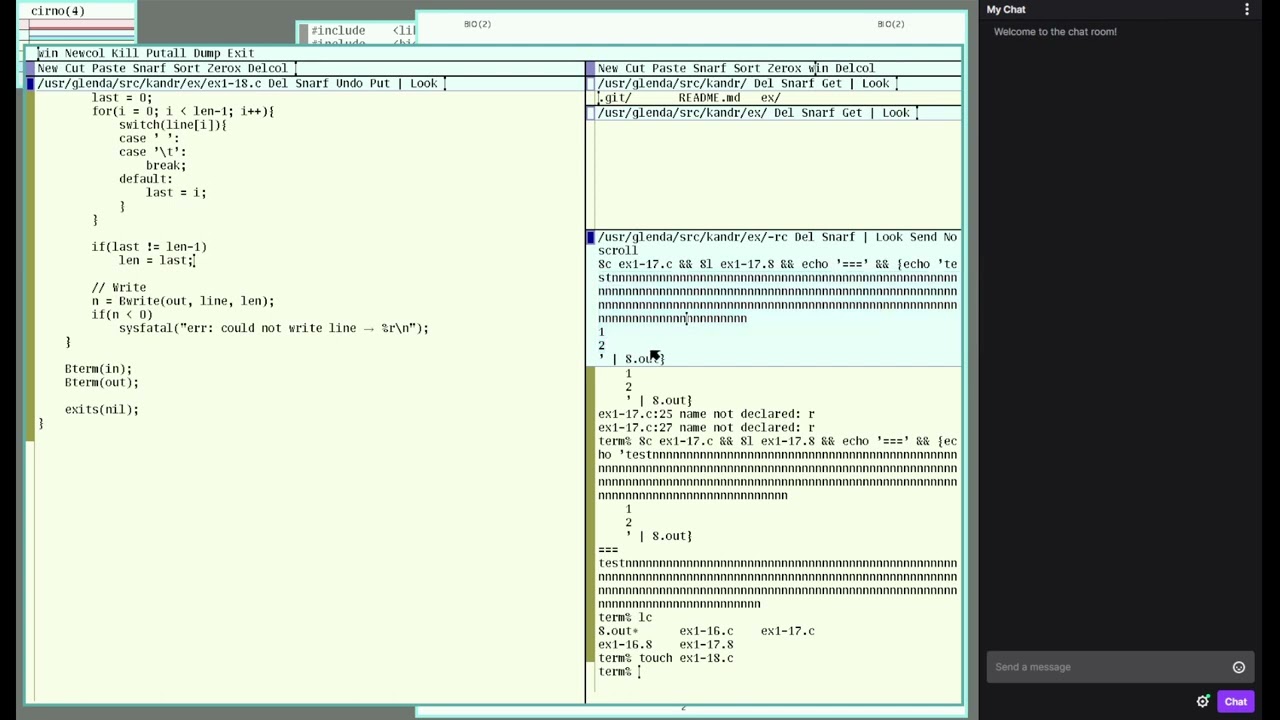
Task: Click the cirno(4) window label
Action: [58, 11]
